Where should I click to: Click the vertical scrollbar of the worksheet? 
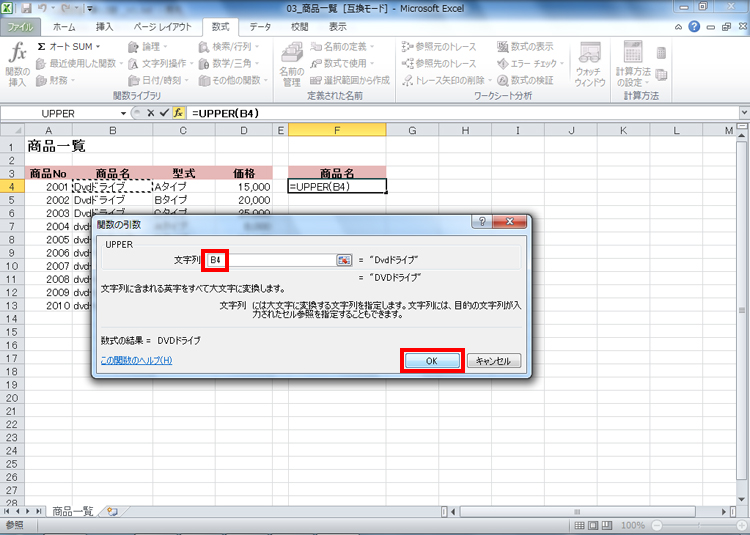click(742, 311)
